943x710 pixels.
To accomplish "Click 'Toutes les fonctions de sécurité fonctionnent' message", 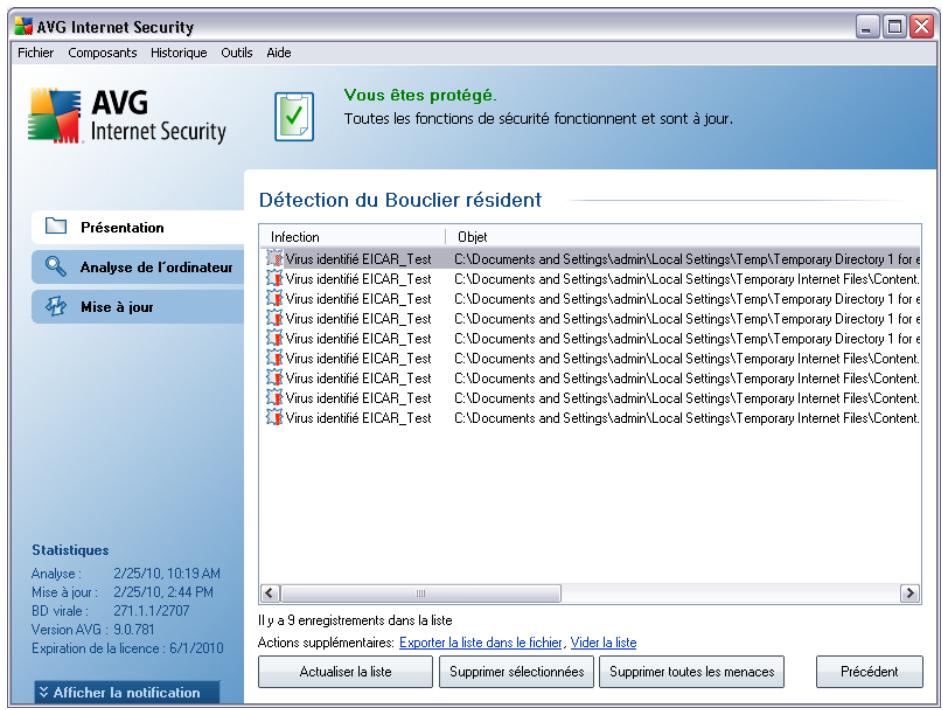I will (x=538, y=119).
